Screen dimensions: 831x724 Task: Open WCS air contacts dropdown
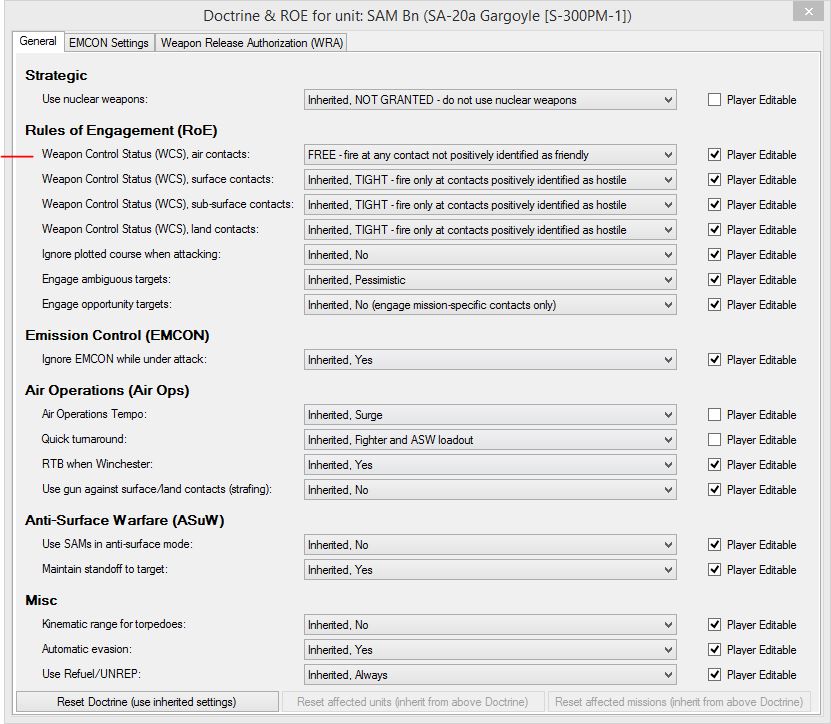(x=490, y=155)
